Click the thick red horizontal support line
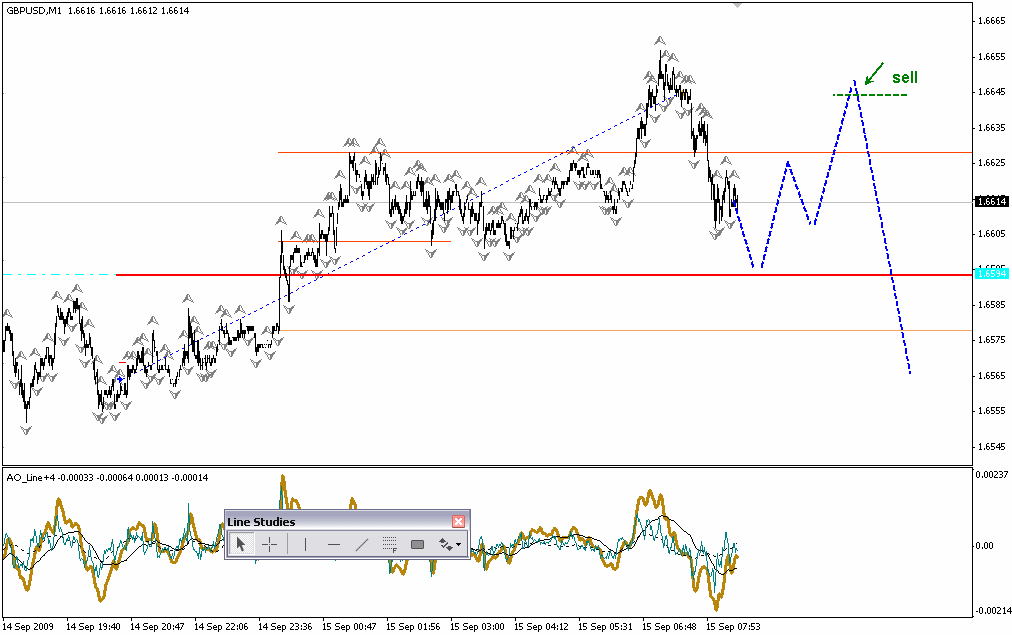This screenshot has height=635, width=1012. click(500, 274)
